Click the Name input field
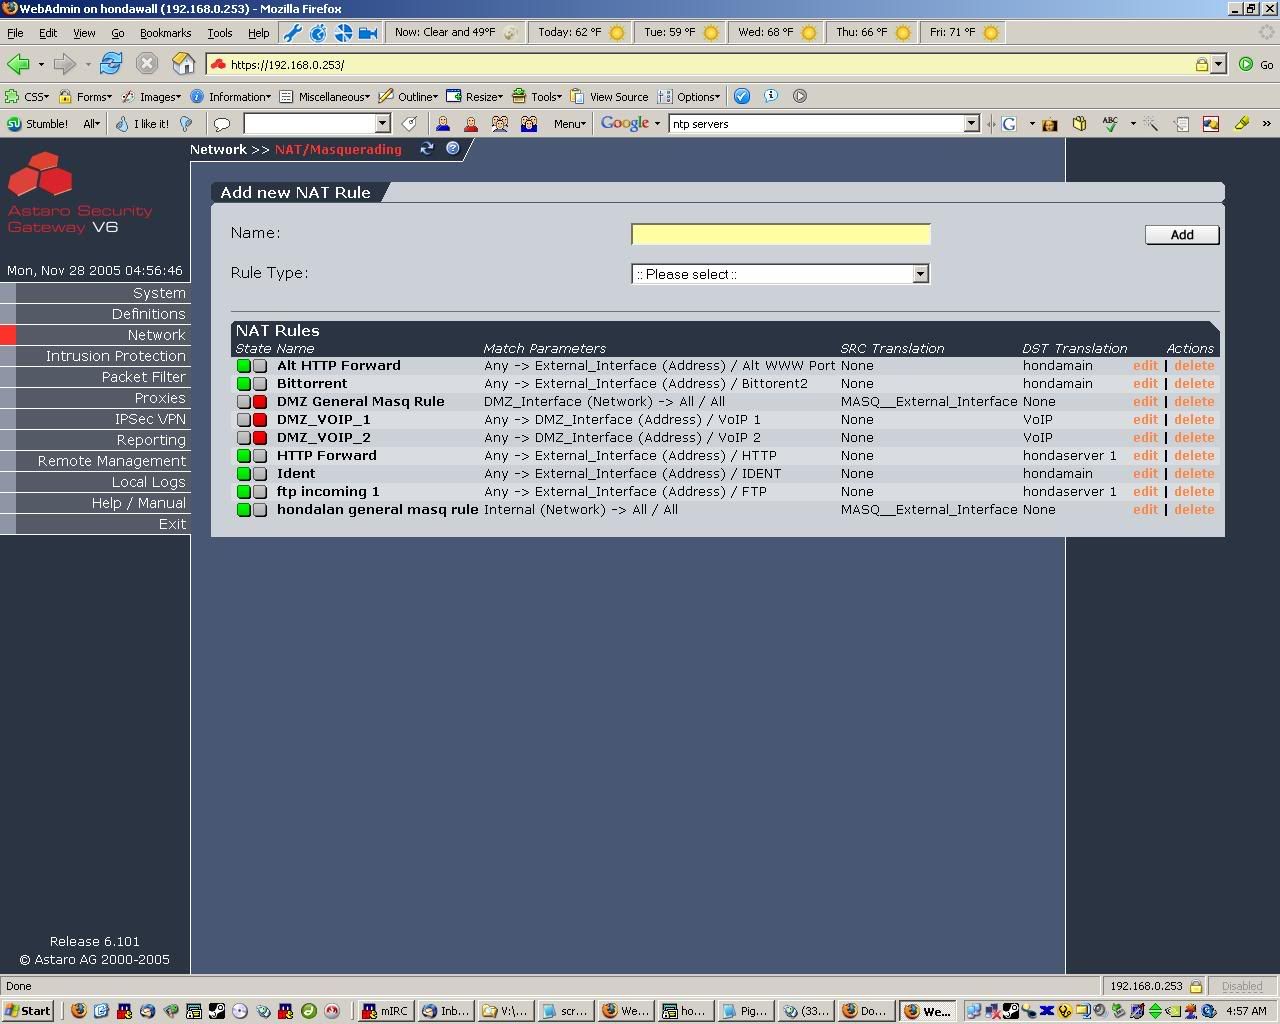1280x1024 pixels. (780, 234)
